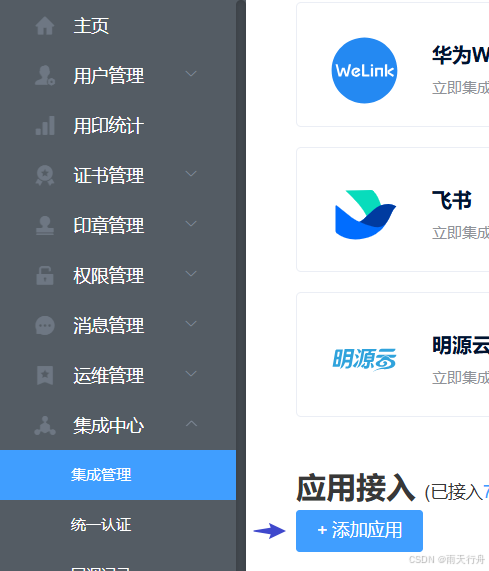Open the 用户管理 menu label
Screen dimensions: 489x571
109,76
